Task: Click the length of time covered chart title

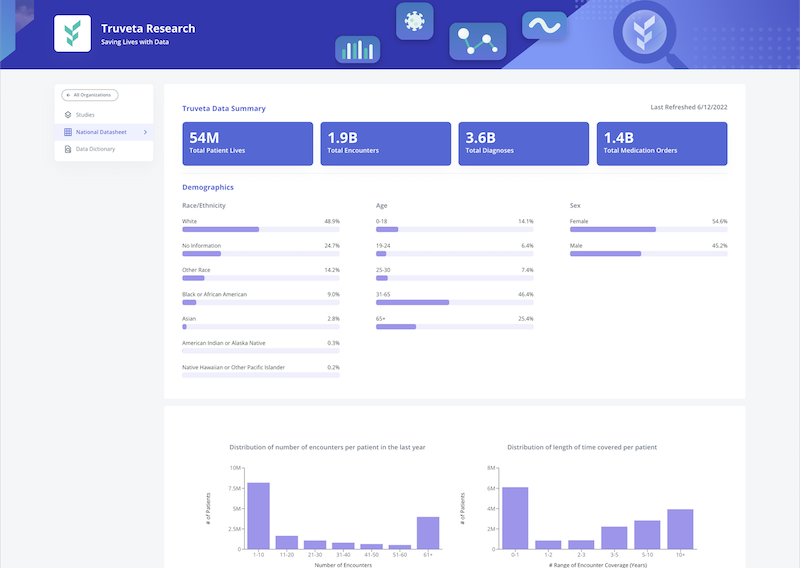Action: click(x=582, y=447)
